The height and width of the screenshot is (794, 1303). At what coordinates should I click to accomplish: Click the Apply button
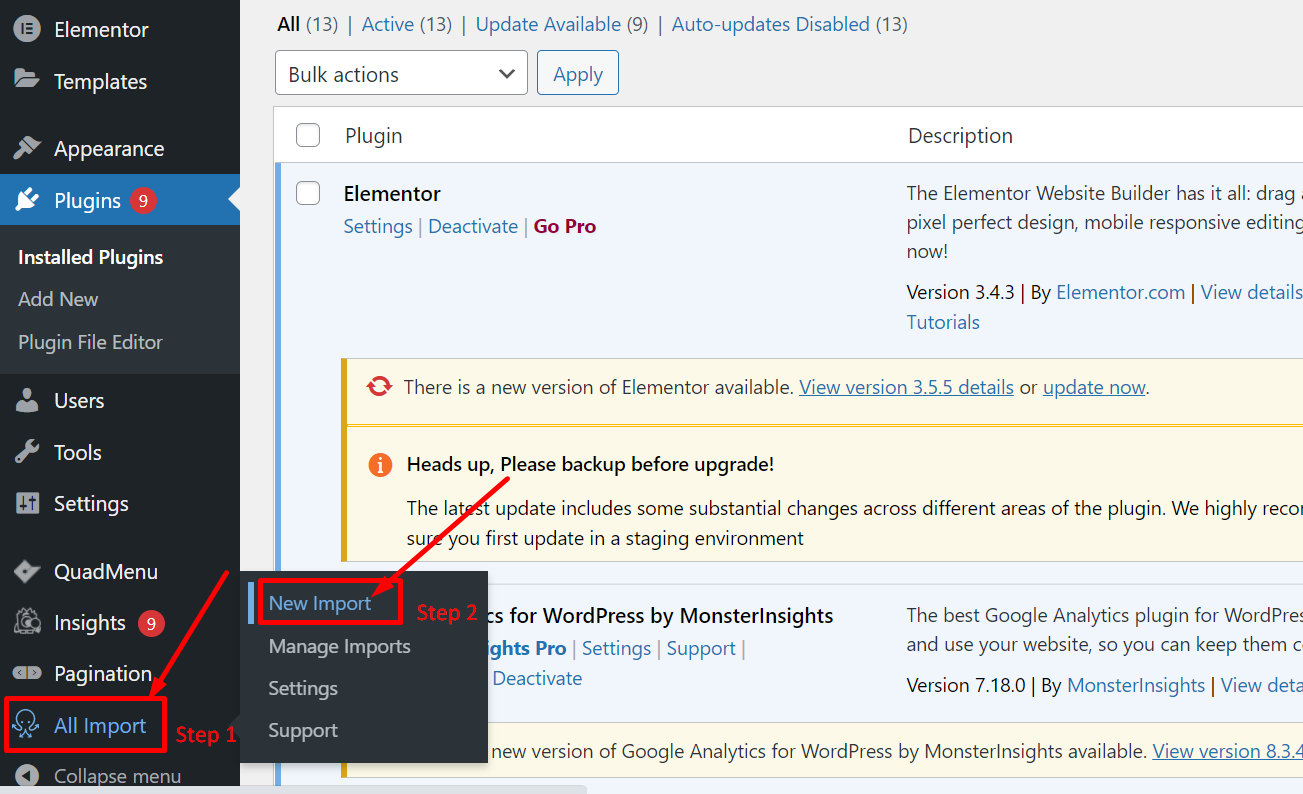pyautogui.click(x=577, y=72)
